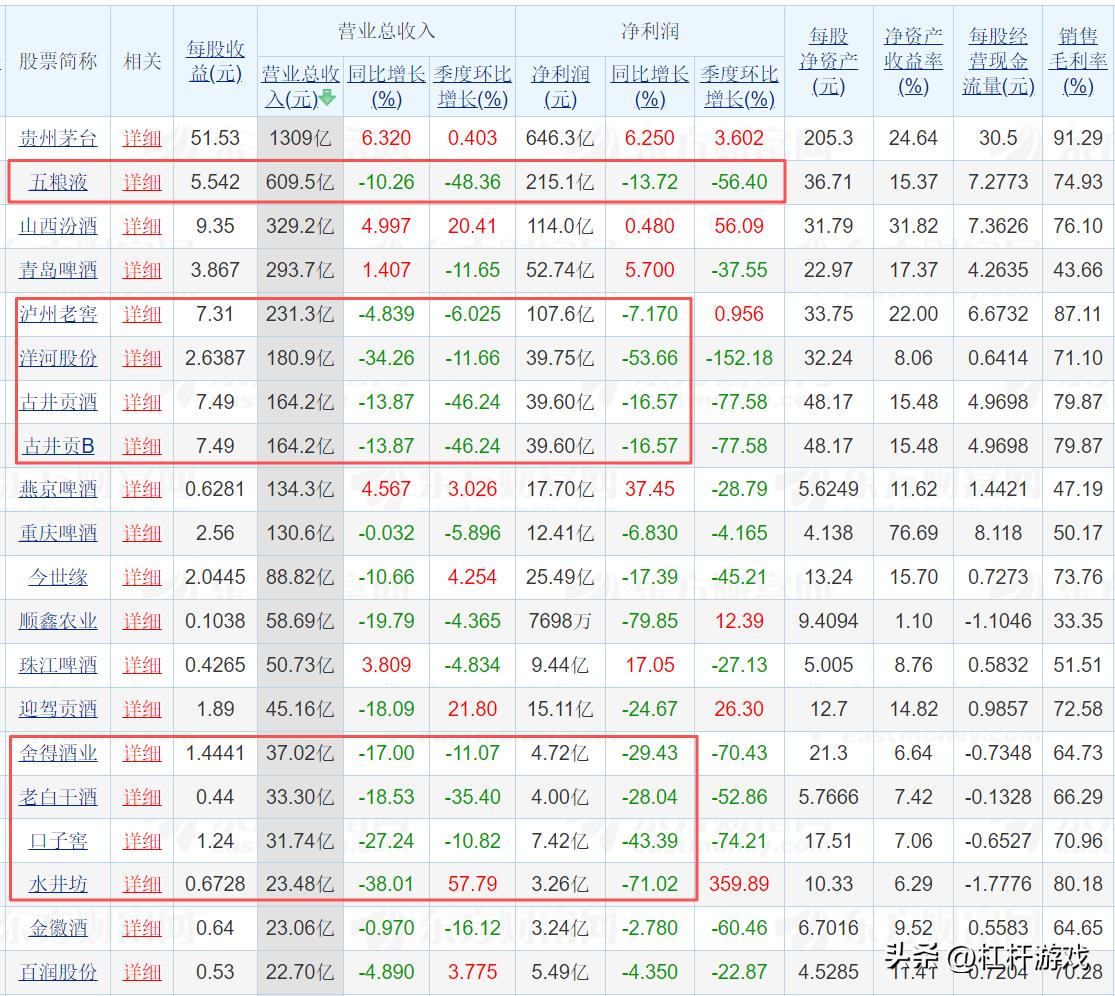Sort by revenue 季度环比增长(%) header
This screenshot has height=996, width=1115.
(473, 86)
